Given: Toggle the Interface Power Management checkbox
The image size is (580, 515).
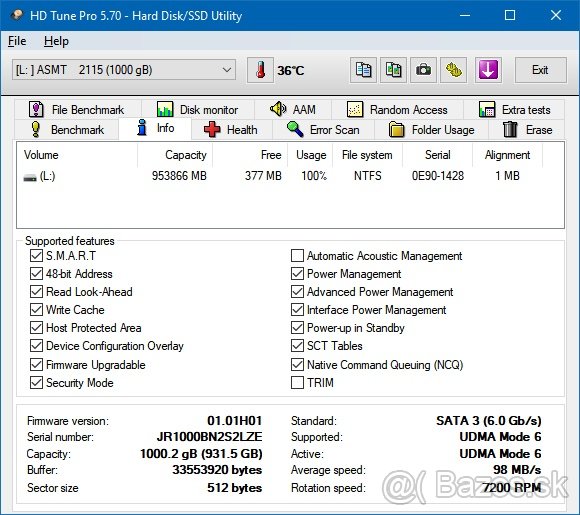Looking at the screenshot, I should tap(297, 310).
